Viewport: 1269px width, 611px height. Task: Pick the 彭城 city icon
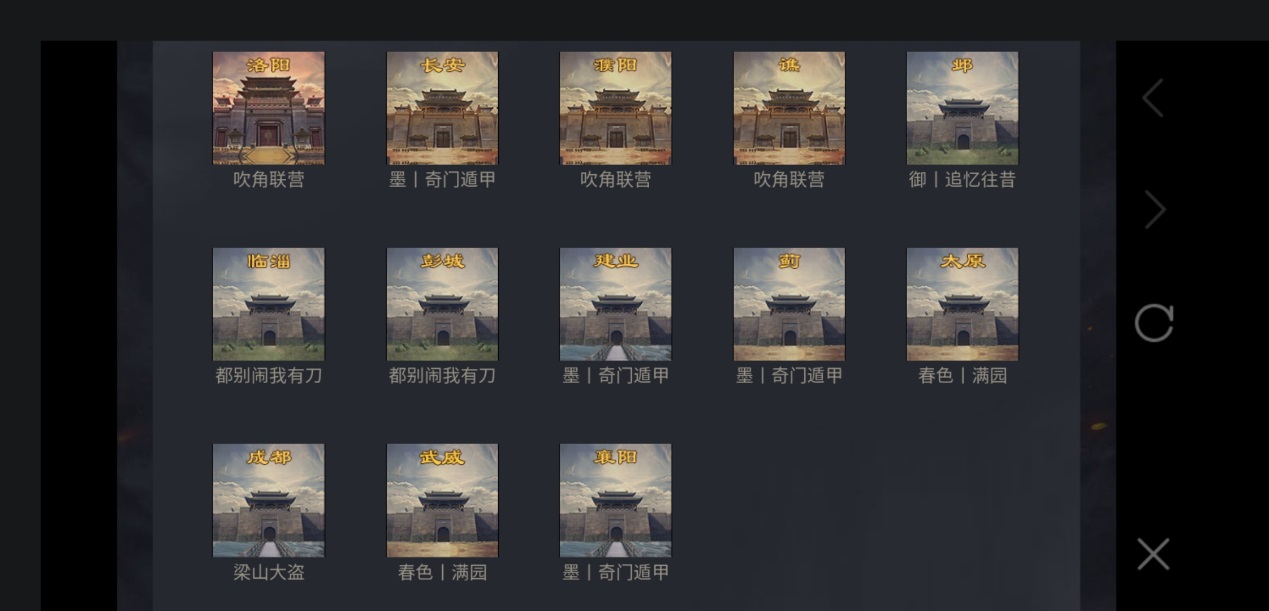pyautogui.click(x=442, y=304)
